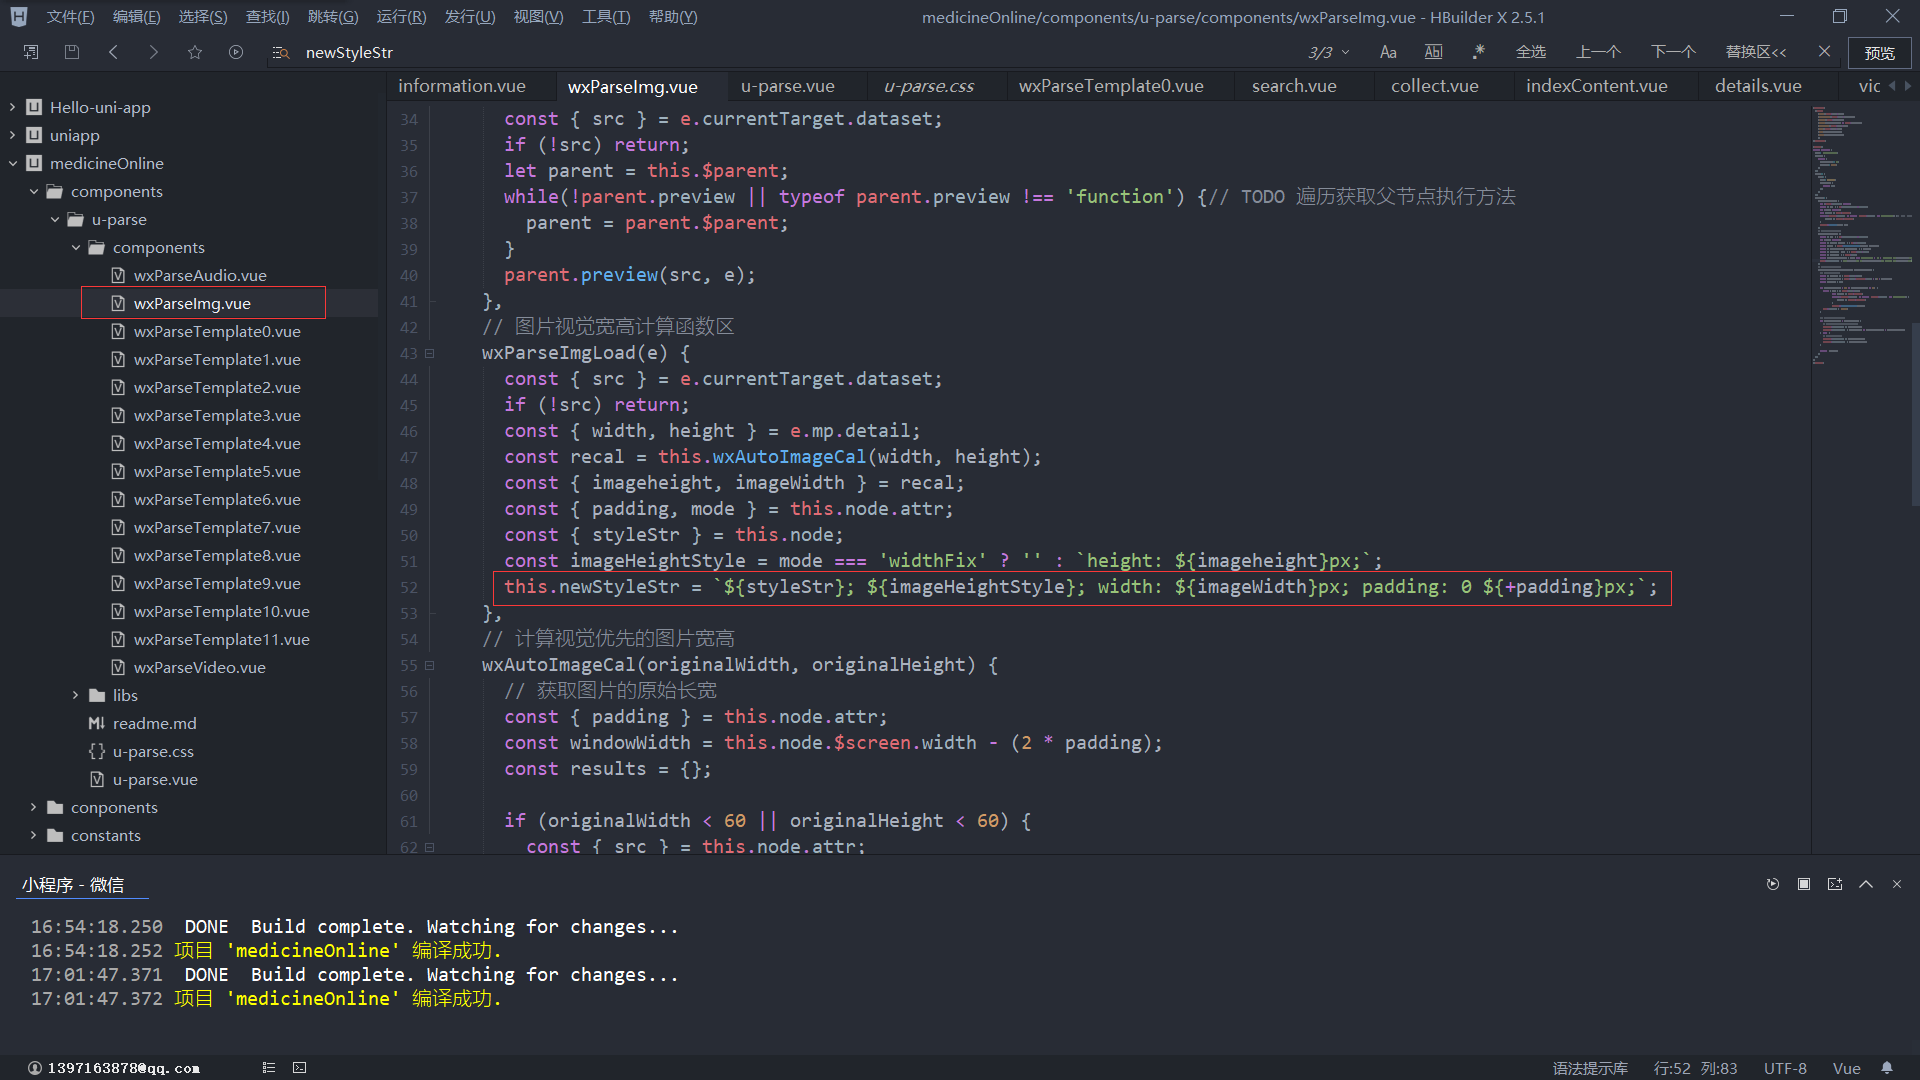Click the save file icon in toolbar
This screenshot has width=1920, height=1080.
pyautogui.click(x=72, y=52)
